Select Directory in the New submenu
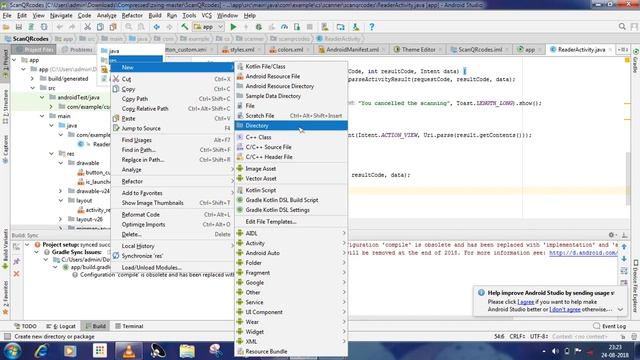This screenshot has height=360, width=640. (x=291, y=125)
